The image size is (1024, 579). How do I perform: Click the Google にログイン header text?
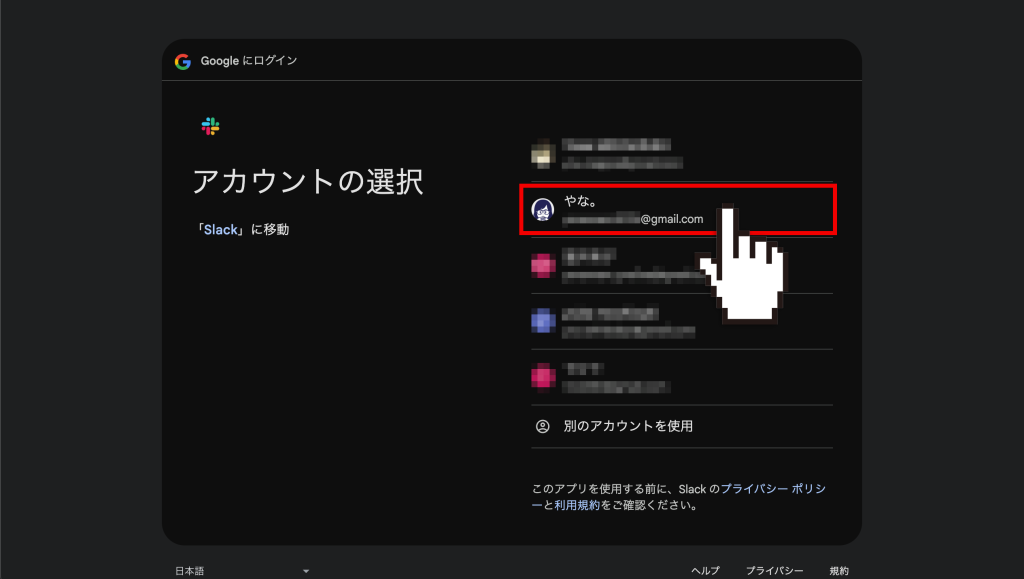coord(244,60)
